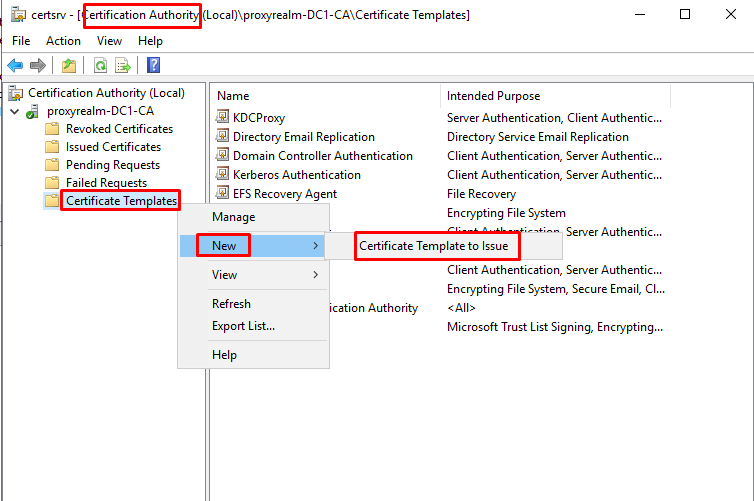Click the Domain Controller Authentication template icon
The image size is (754, 501).
(222, 154)
